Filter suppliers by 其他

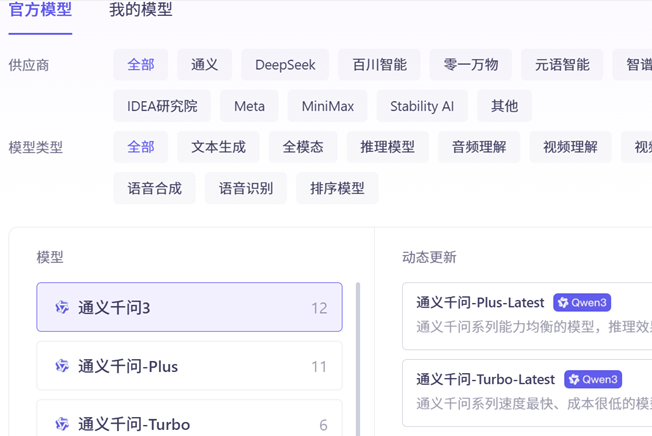point(504,106)
